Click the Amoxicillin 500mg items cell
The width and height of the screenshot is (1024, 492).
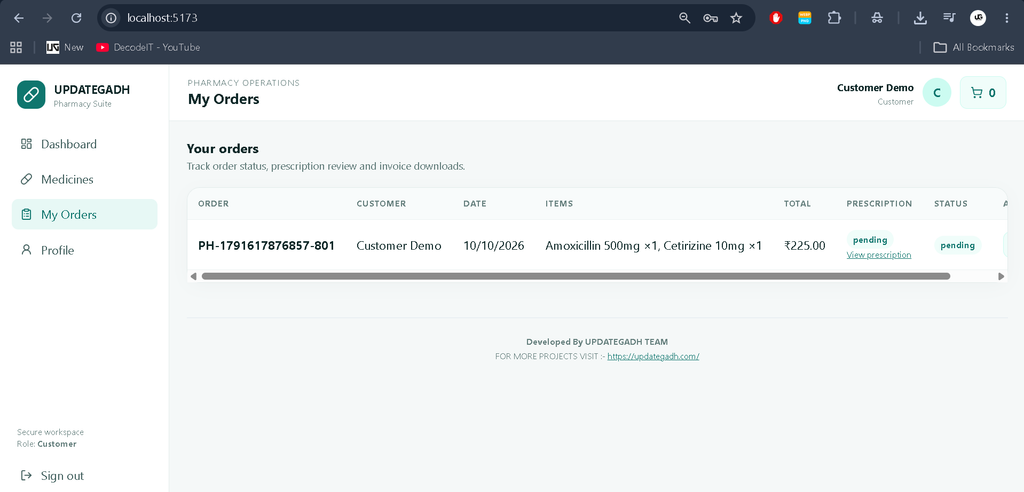point(654,246)
